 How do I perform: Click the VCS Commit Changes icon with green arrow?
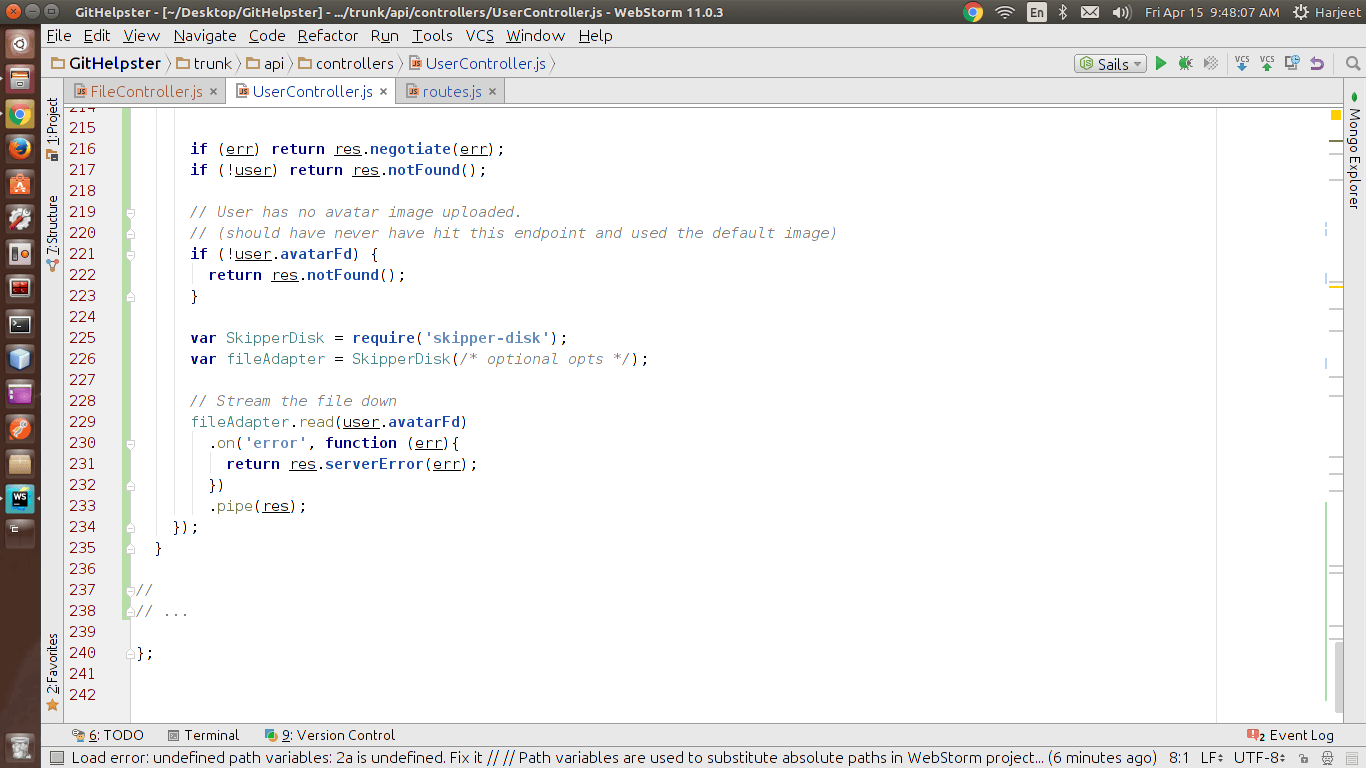1267,63
